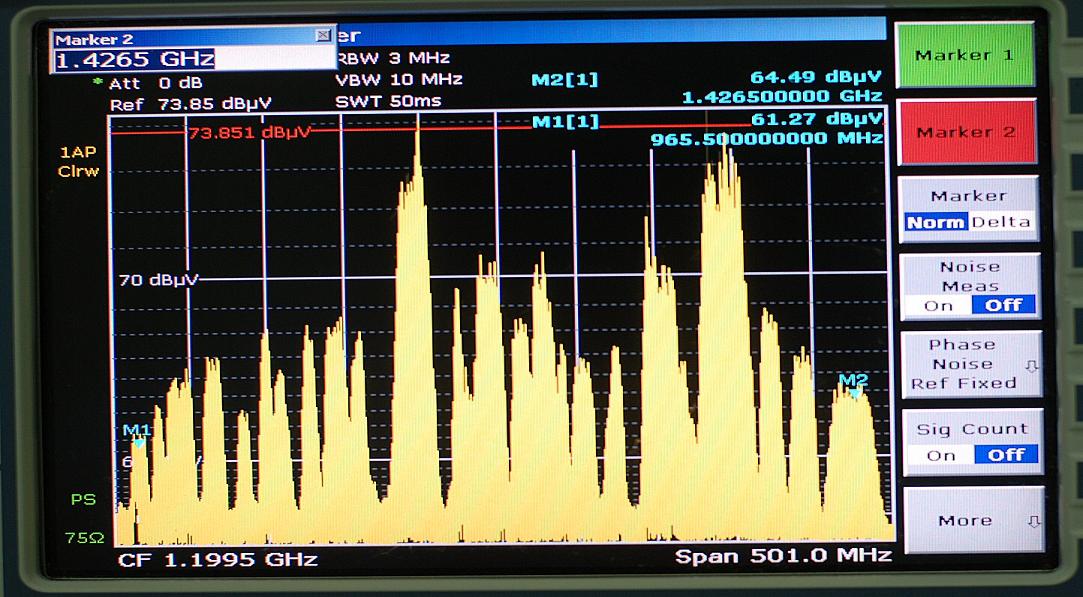
Task: Switch marker mode to Delta
Action: [1003, 223]
